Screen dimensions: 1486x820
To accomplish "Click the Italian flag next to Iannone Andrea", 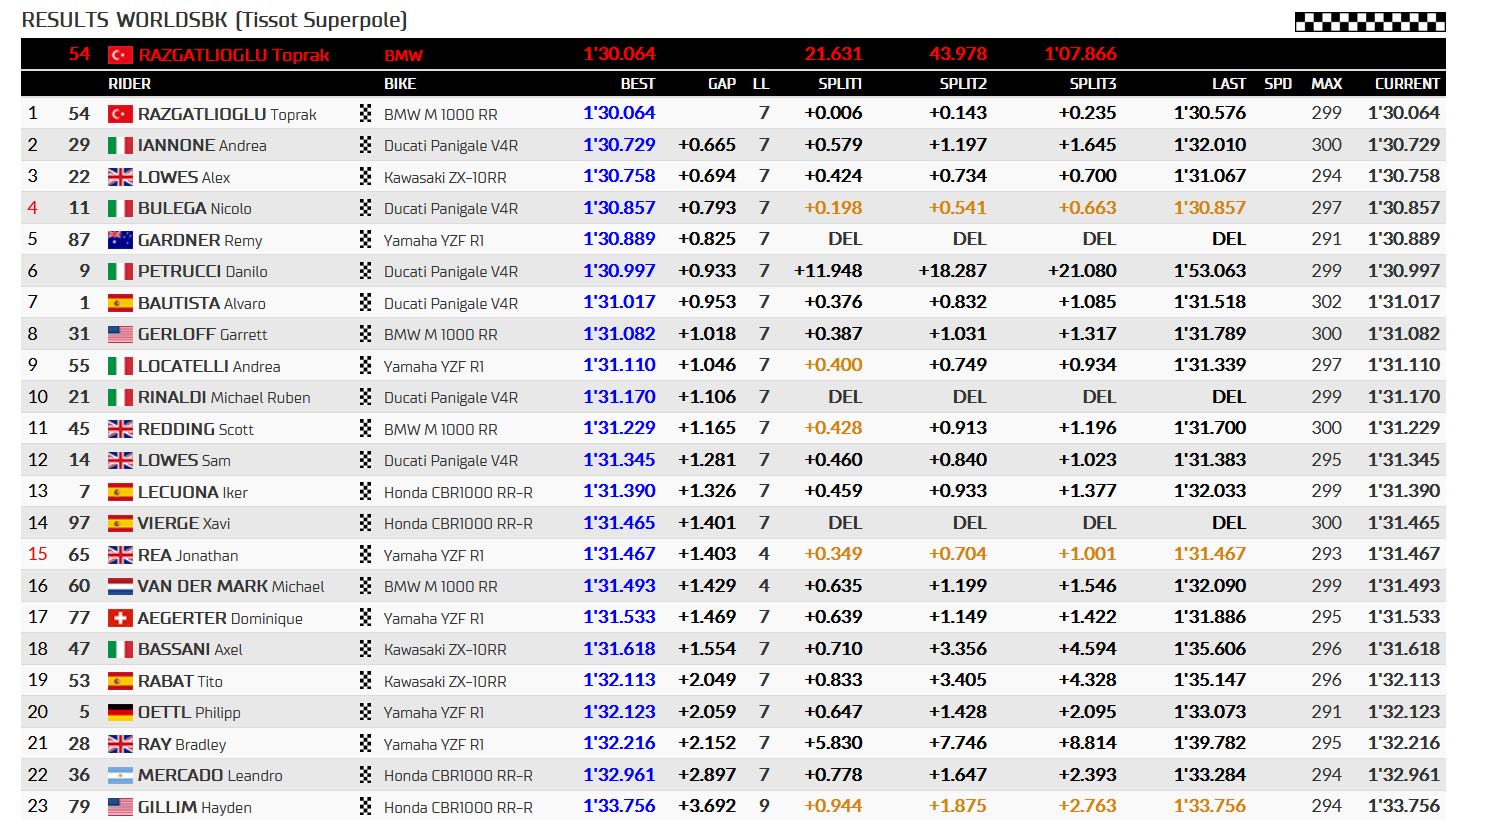I will [x=120, y=146].
